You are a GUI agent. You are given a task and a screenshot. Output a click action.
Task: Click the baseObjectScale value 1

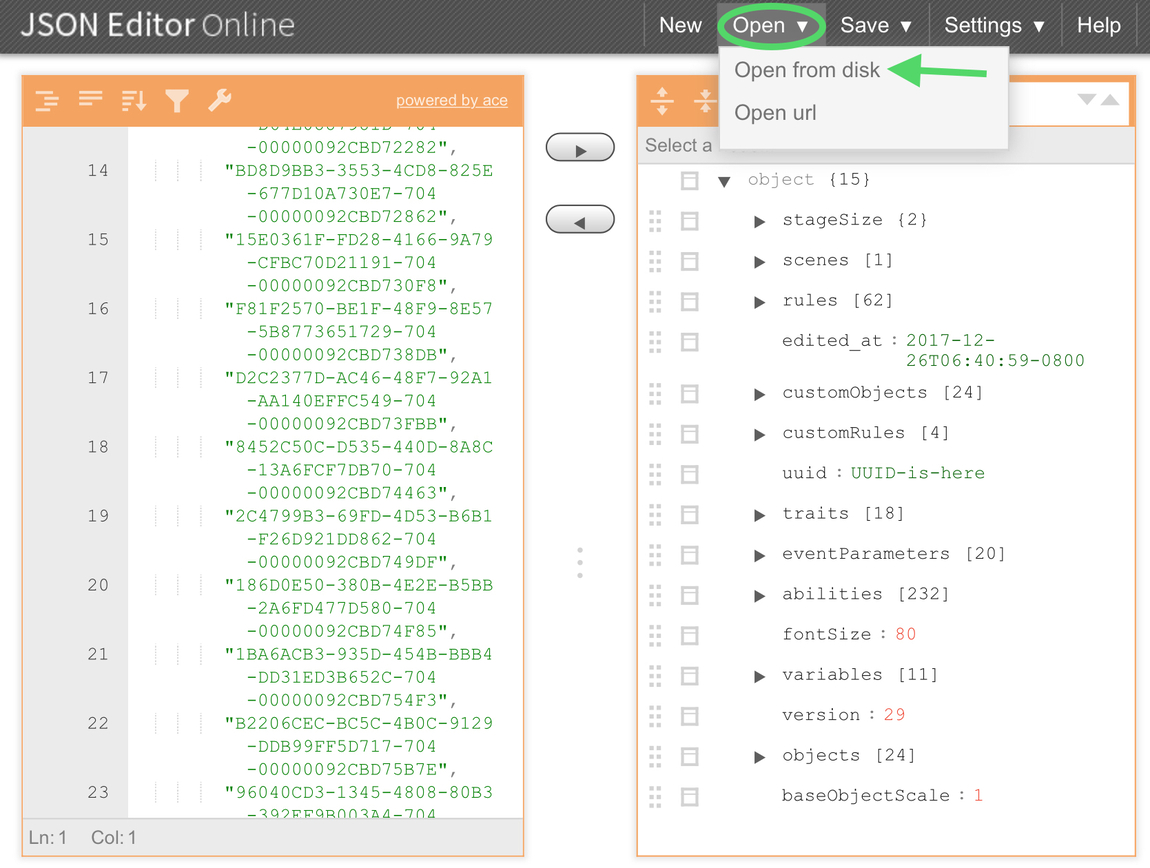978,796
